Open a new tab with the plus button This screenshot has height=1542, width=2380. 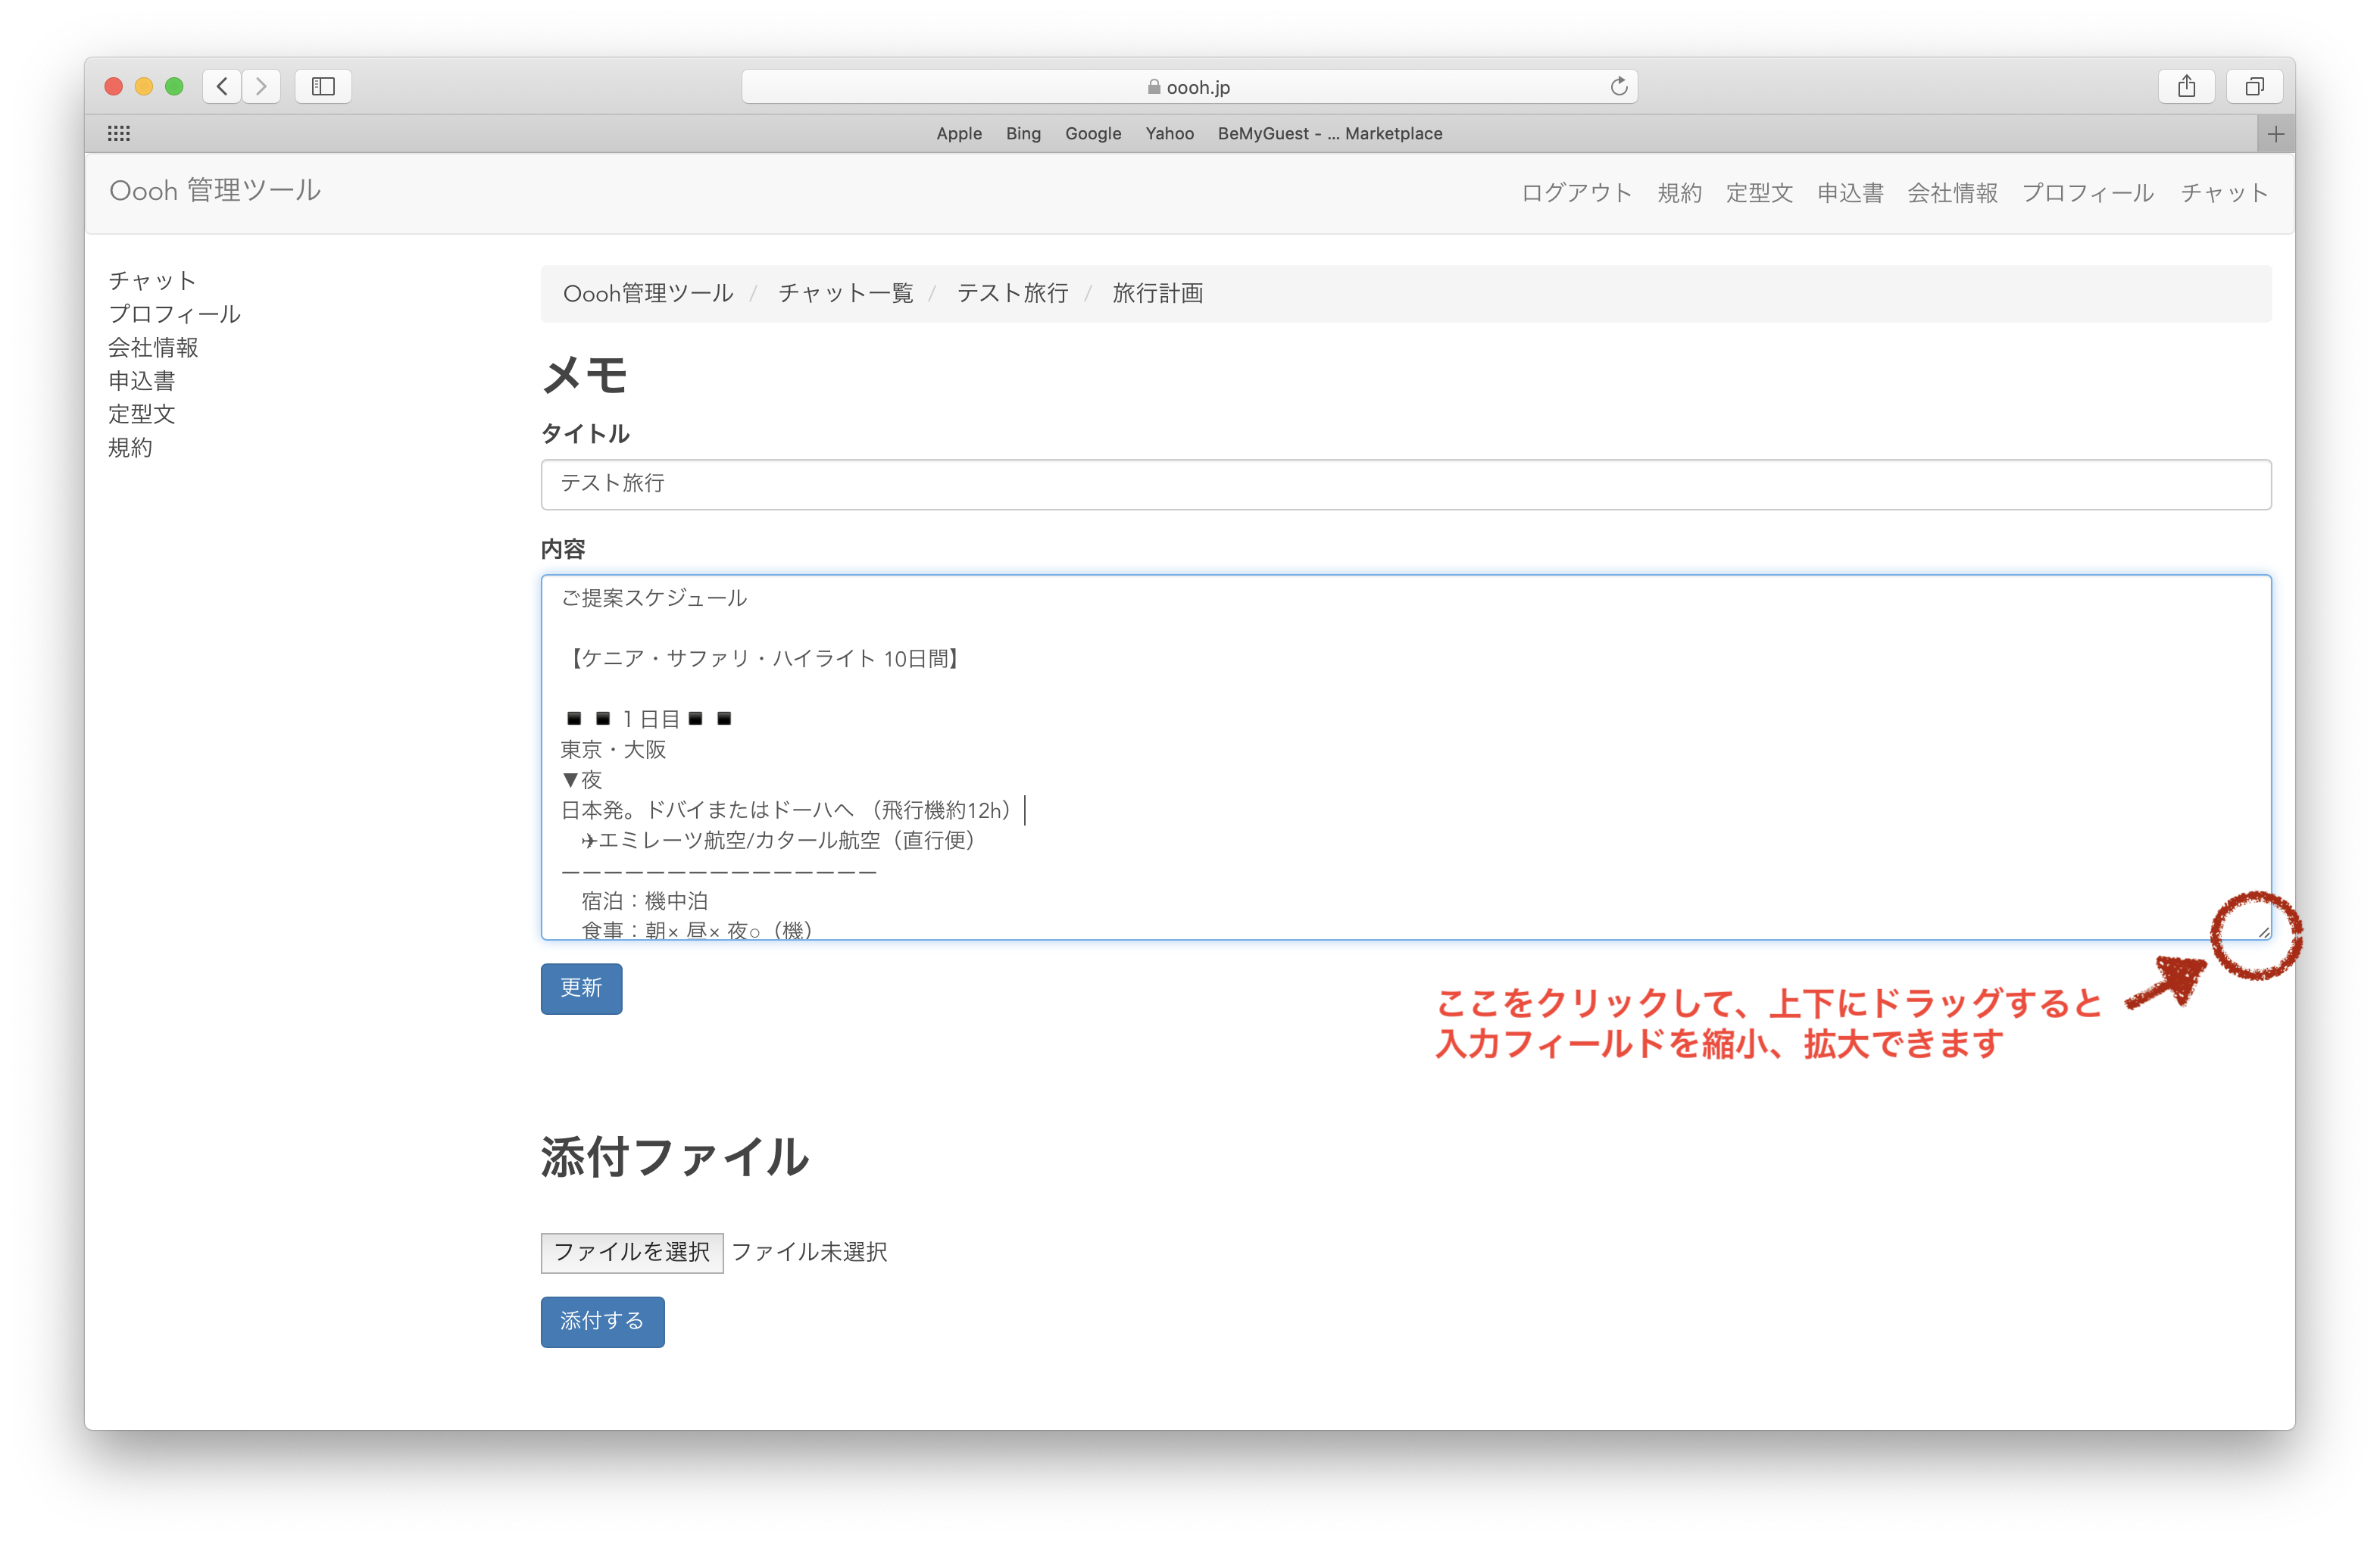coord(2276,134)
